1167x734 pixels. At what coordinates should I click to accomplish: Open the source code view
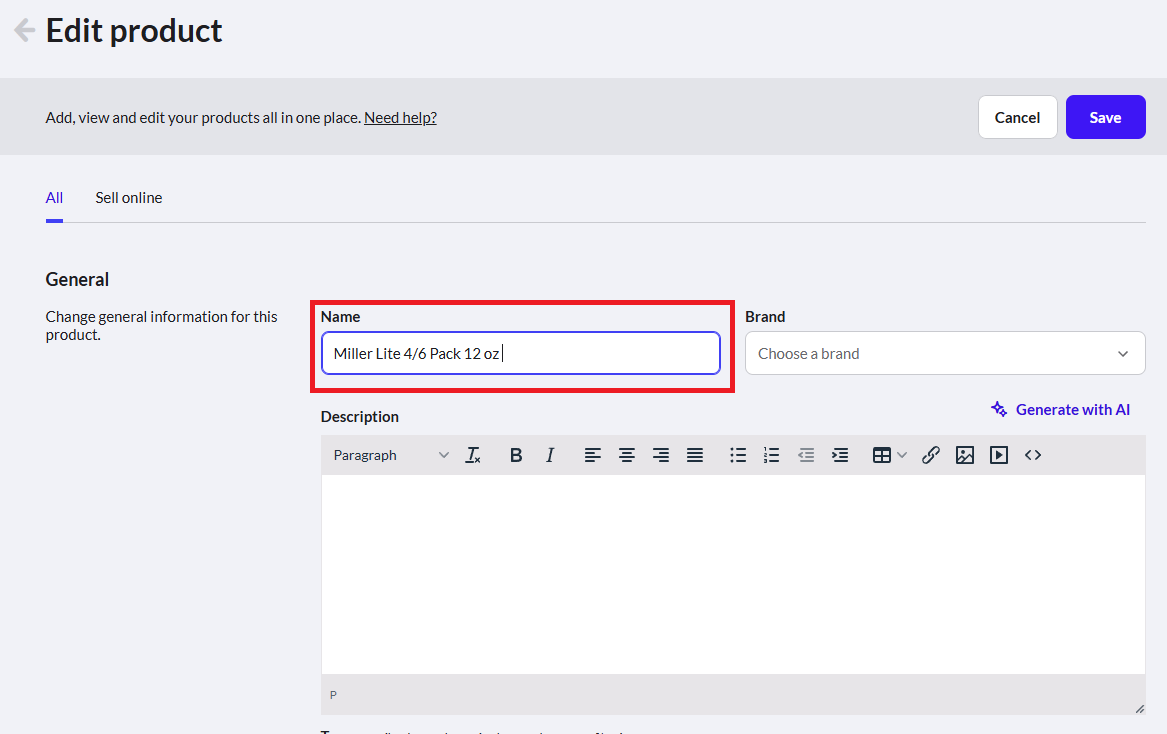point(1033,455)
